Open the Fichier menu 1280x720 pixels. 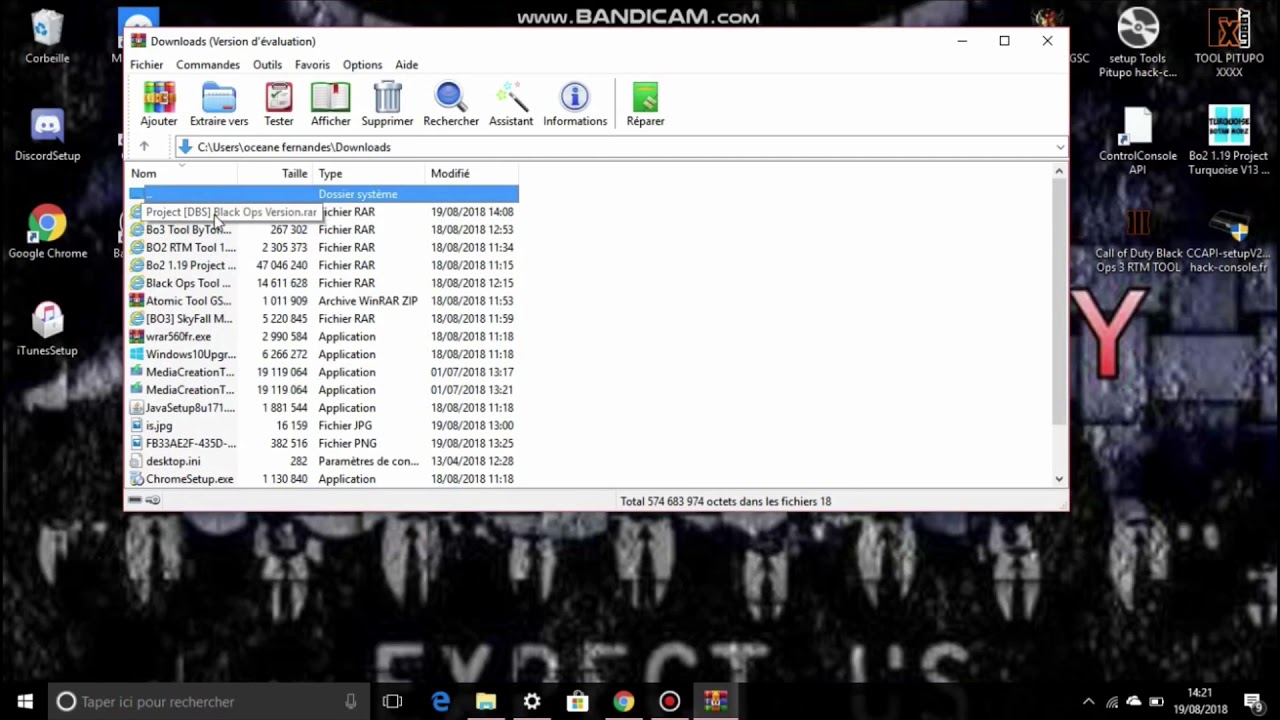(x=146, y=64)
